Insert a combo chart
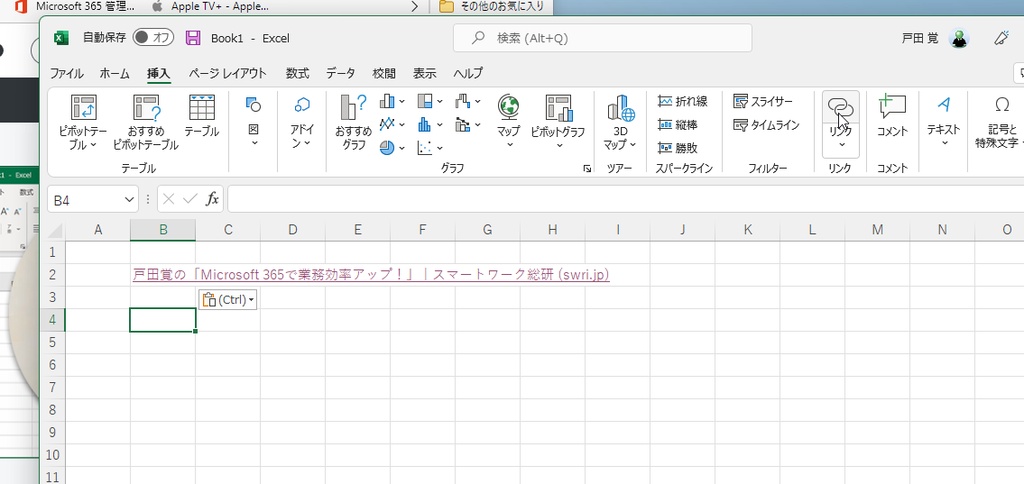This screenshot has height=484, width=1024. tap(463, 124)
